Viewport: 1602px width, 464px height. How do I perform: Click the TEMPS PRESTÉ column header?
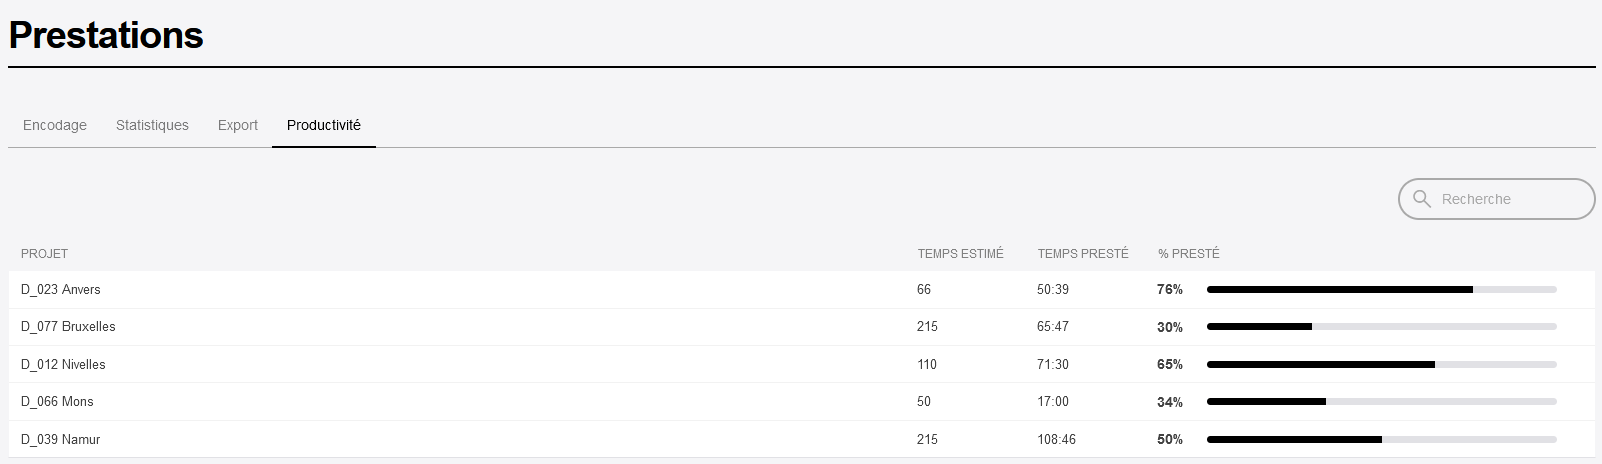click(x=1083, y=254)
